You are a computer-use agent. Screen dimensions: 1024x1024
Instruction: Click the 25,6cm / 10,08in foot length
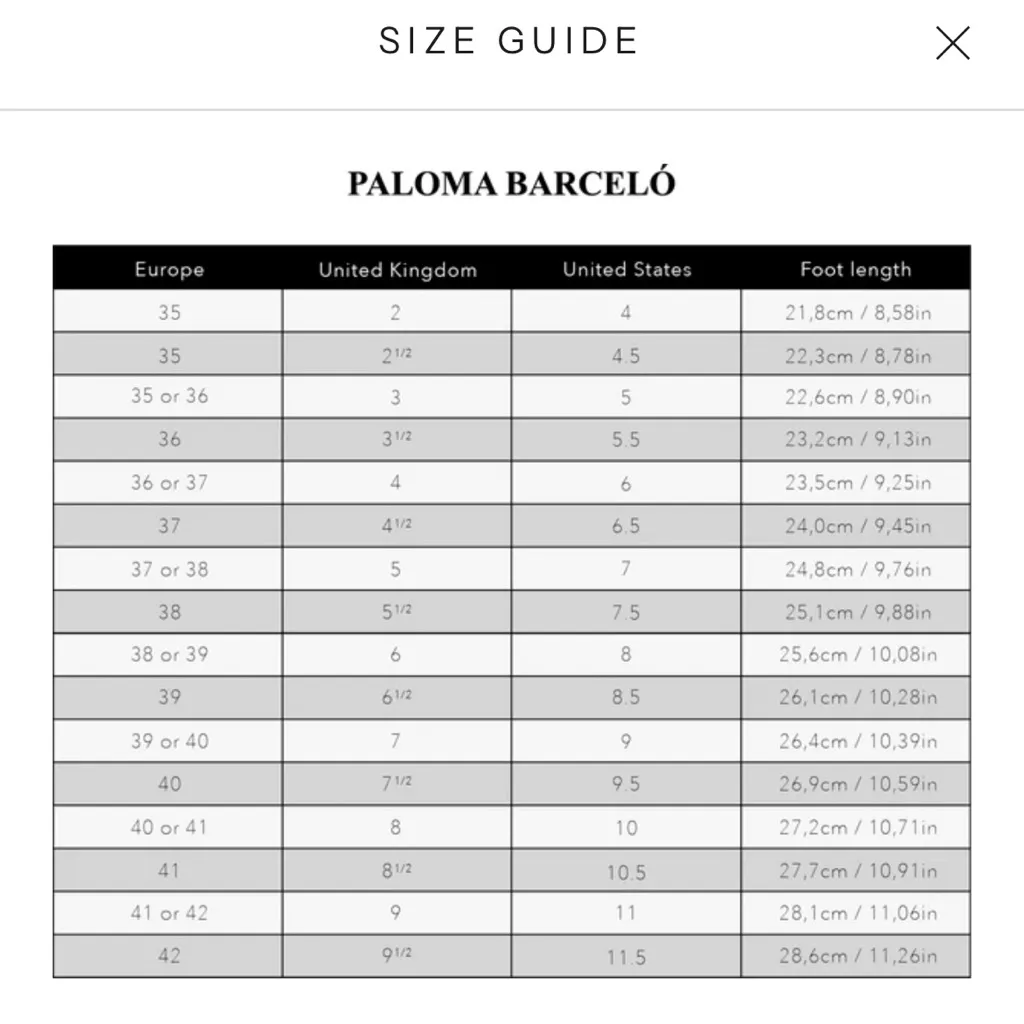tap(857, 655)
